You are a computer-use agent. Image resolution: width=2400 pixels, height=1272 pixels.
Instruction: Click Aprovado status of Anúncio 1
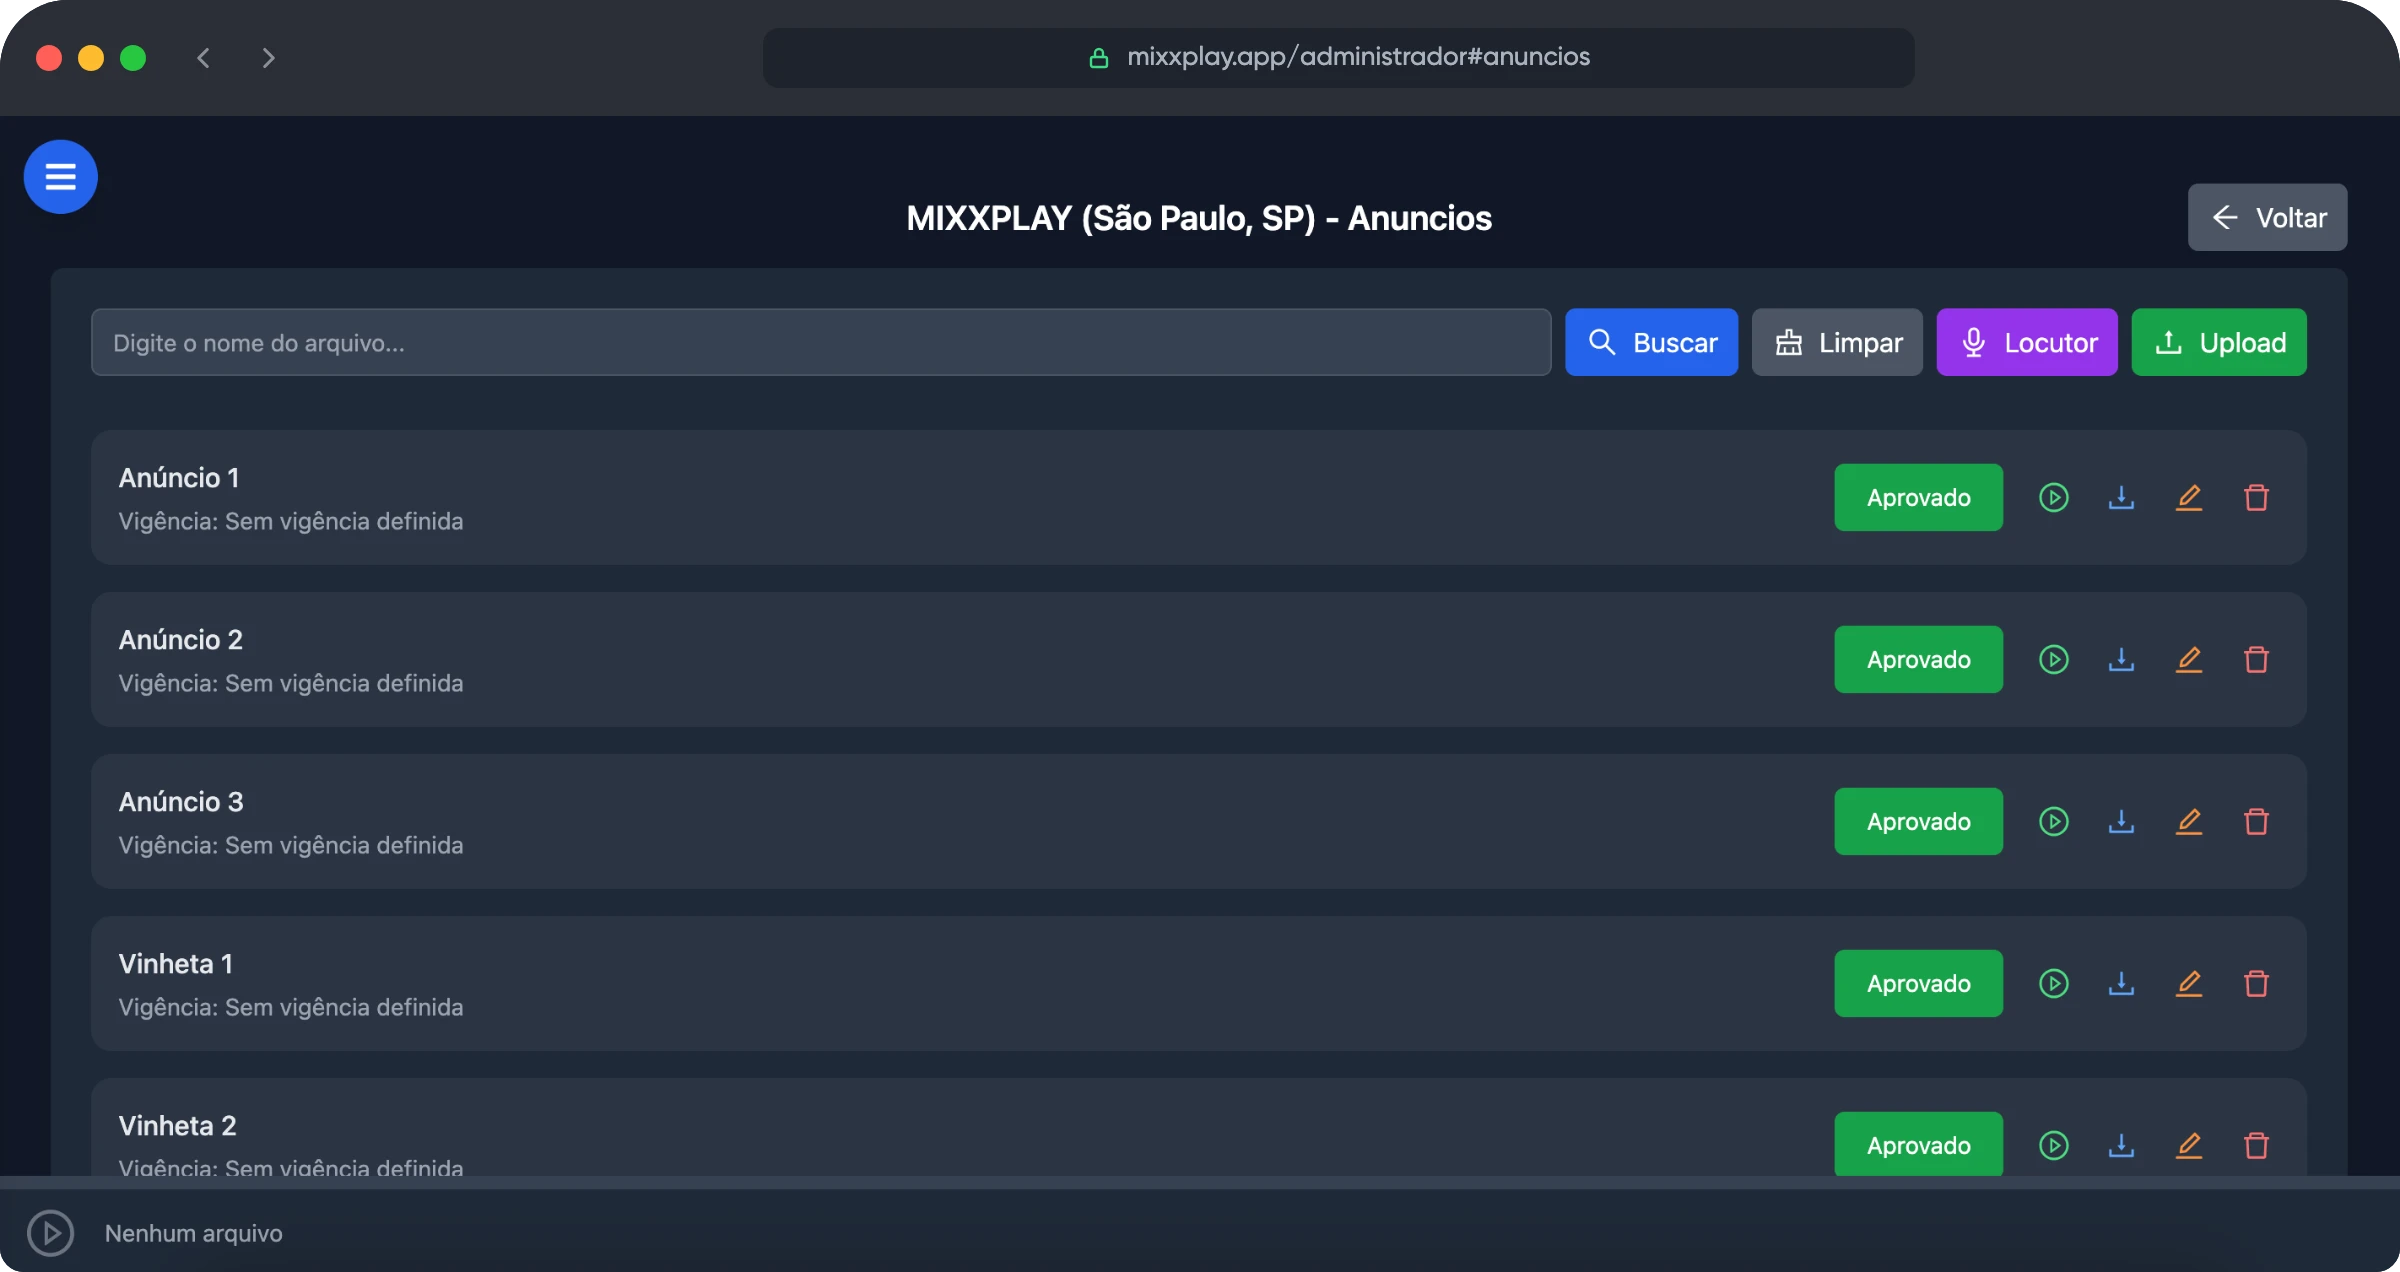(x=1918, y=497)
